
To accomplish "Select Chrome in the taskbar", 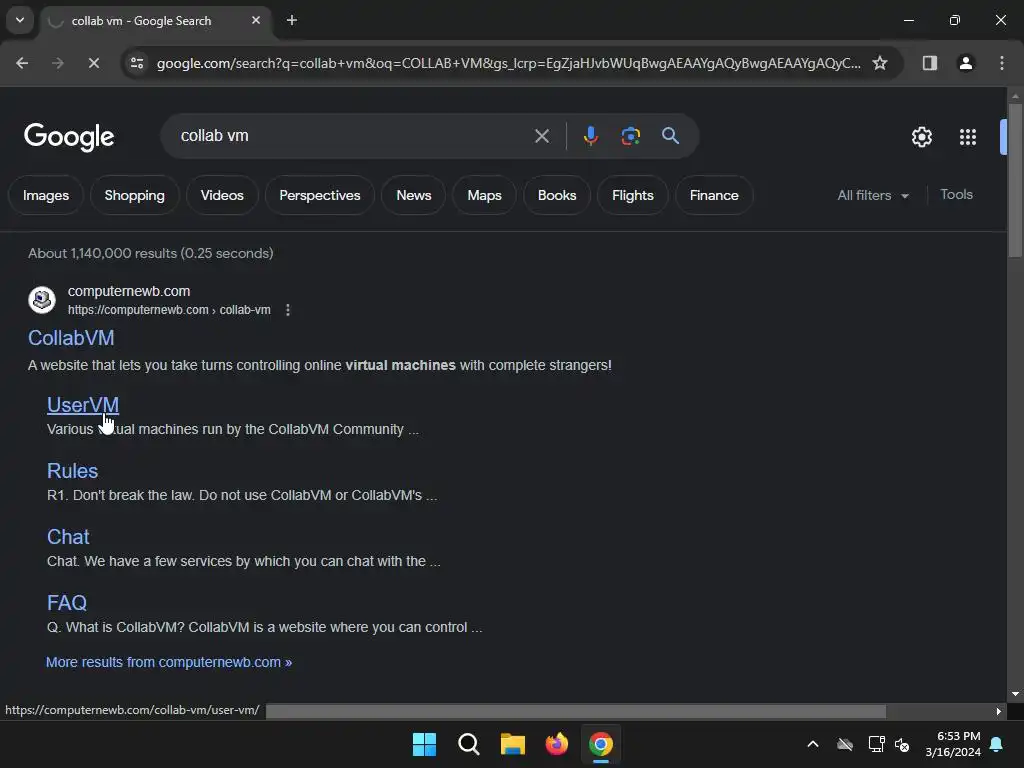I will pos(601,744).
